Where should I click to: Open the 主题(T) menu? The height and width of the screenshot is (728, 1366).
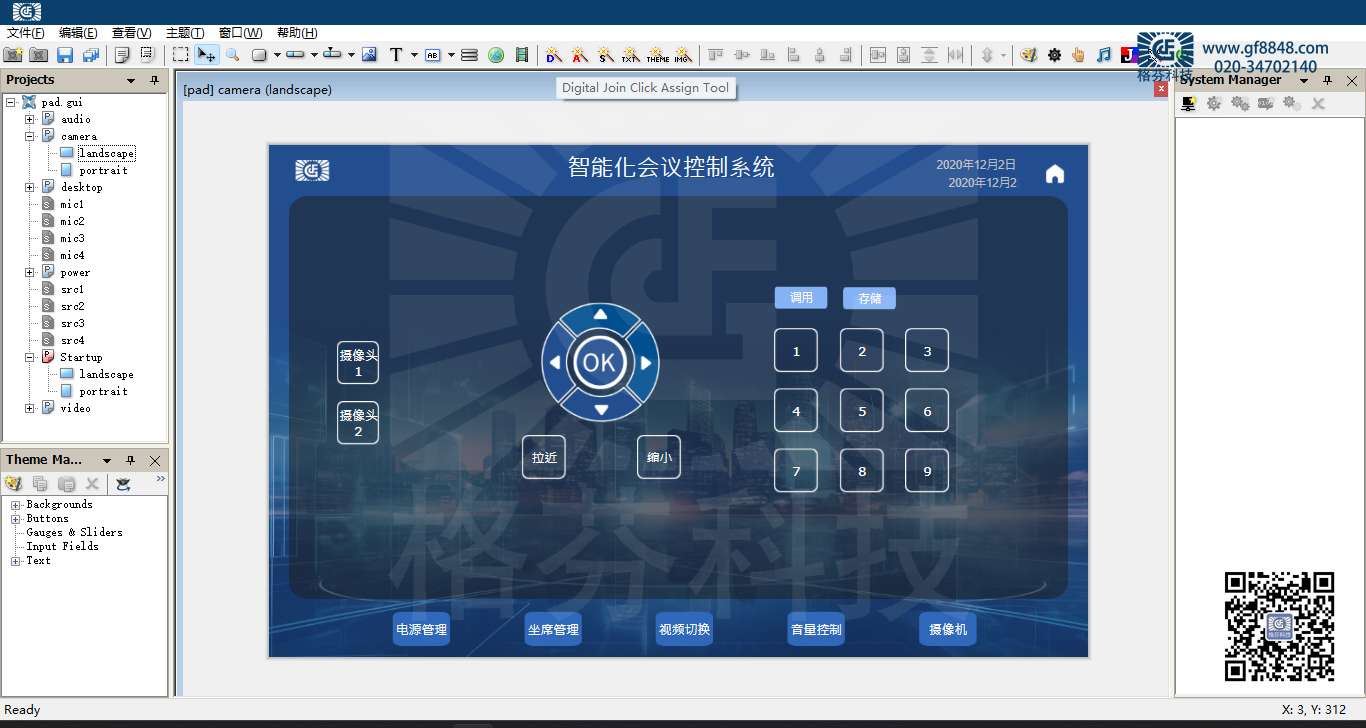coord(185,33)
